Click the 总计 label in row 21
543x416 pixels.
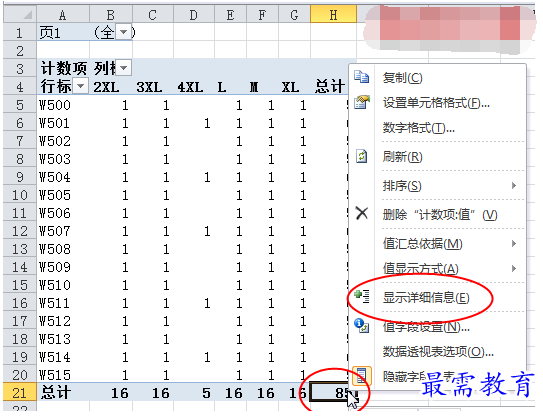(63, 393)
